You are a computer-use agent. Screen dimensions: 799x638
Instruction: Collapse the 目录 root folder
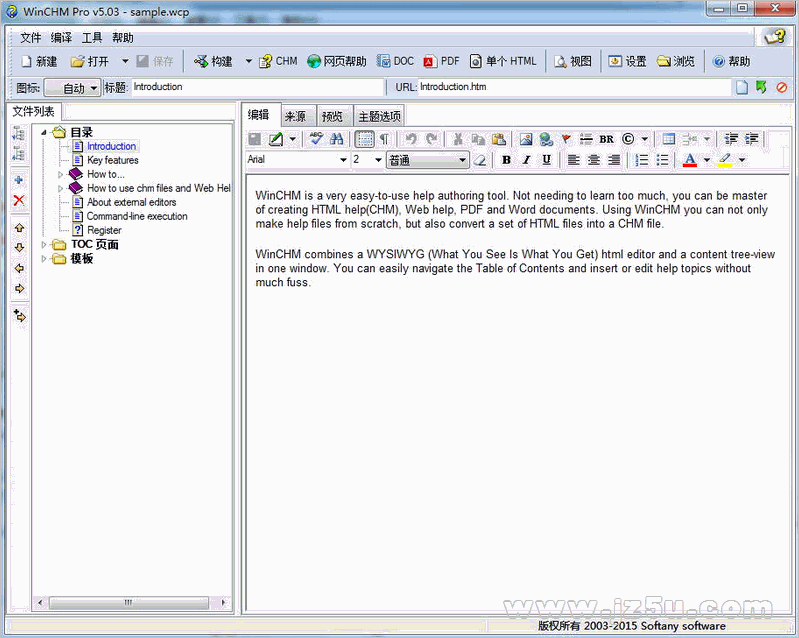click(x=44, y=132)
